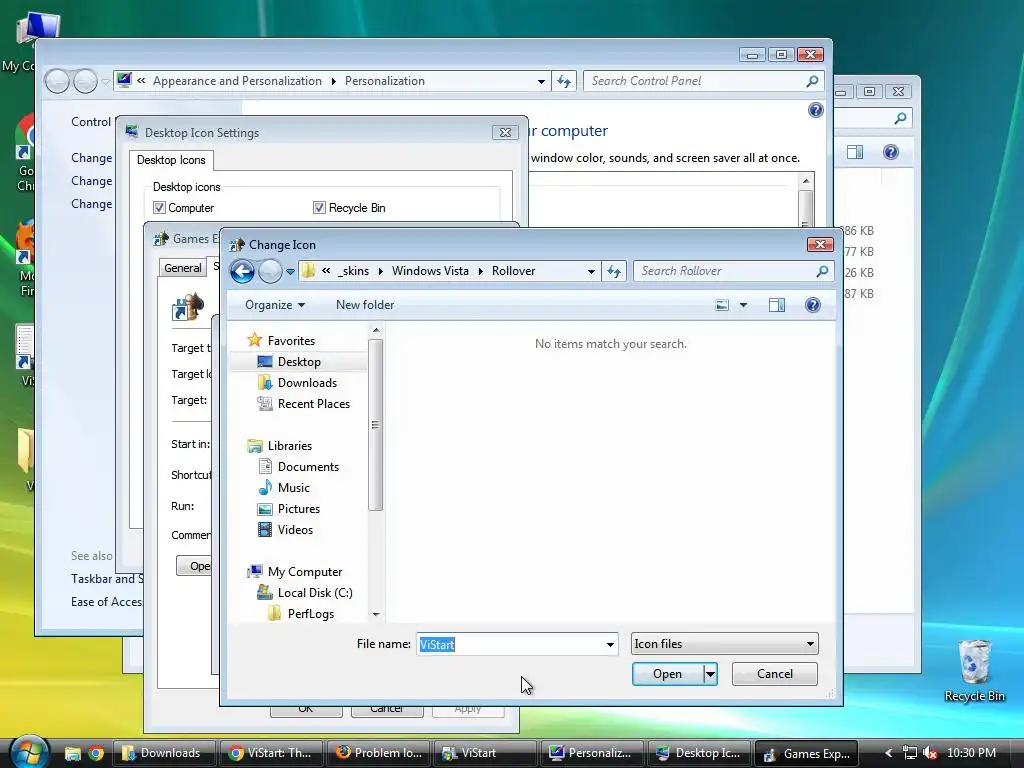Change view icon in Change Icon toolbar
1024x768 pixels.
(x=722, y=305)
